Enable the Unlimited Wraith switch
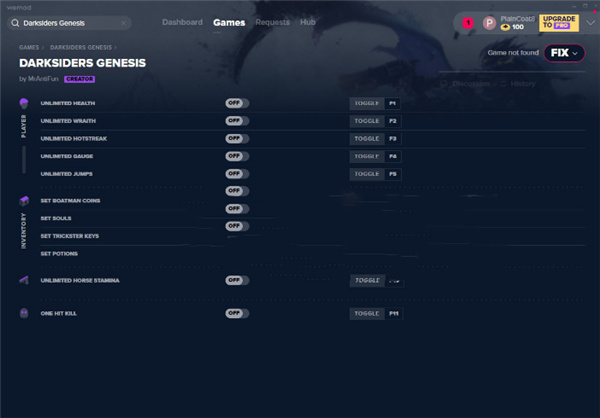 [237, 121]
